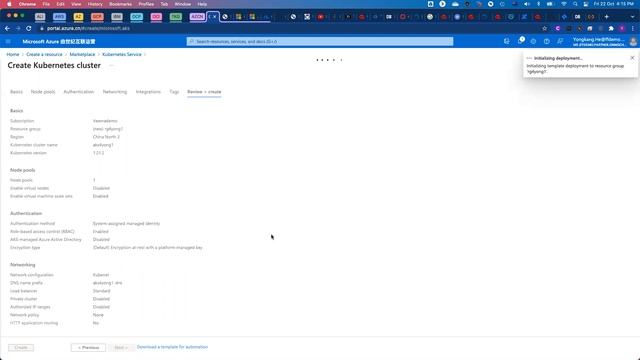Screen dimensions: 640x360
Task: Click the Microsoft Azure portal logo text
Action: click(x=59, y=42)
